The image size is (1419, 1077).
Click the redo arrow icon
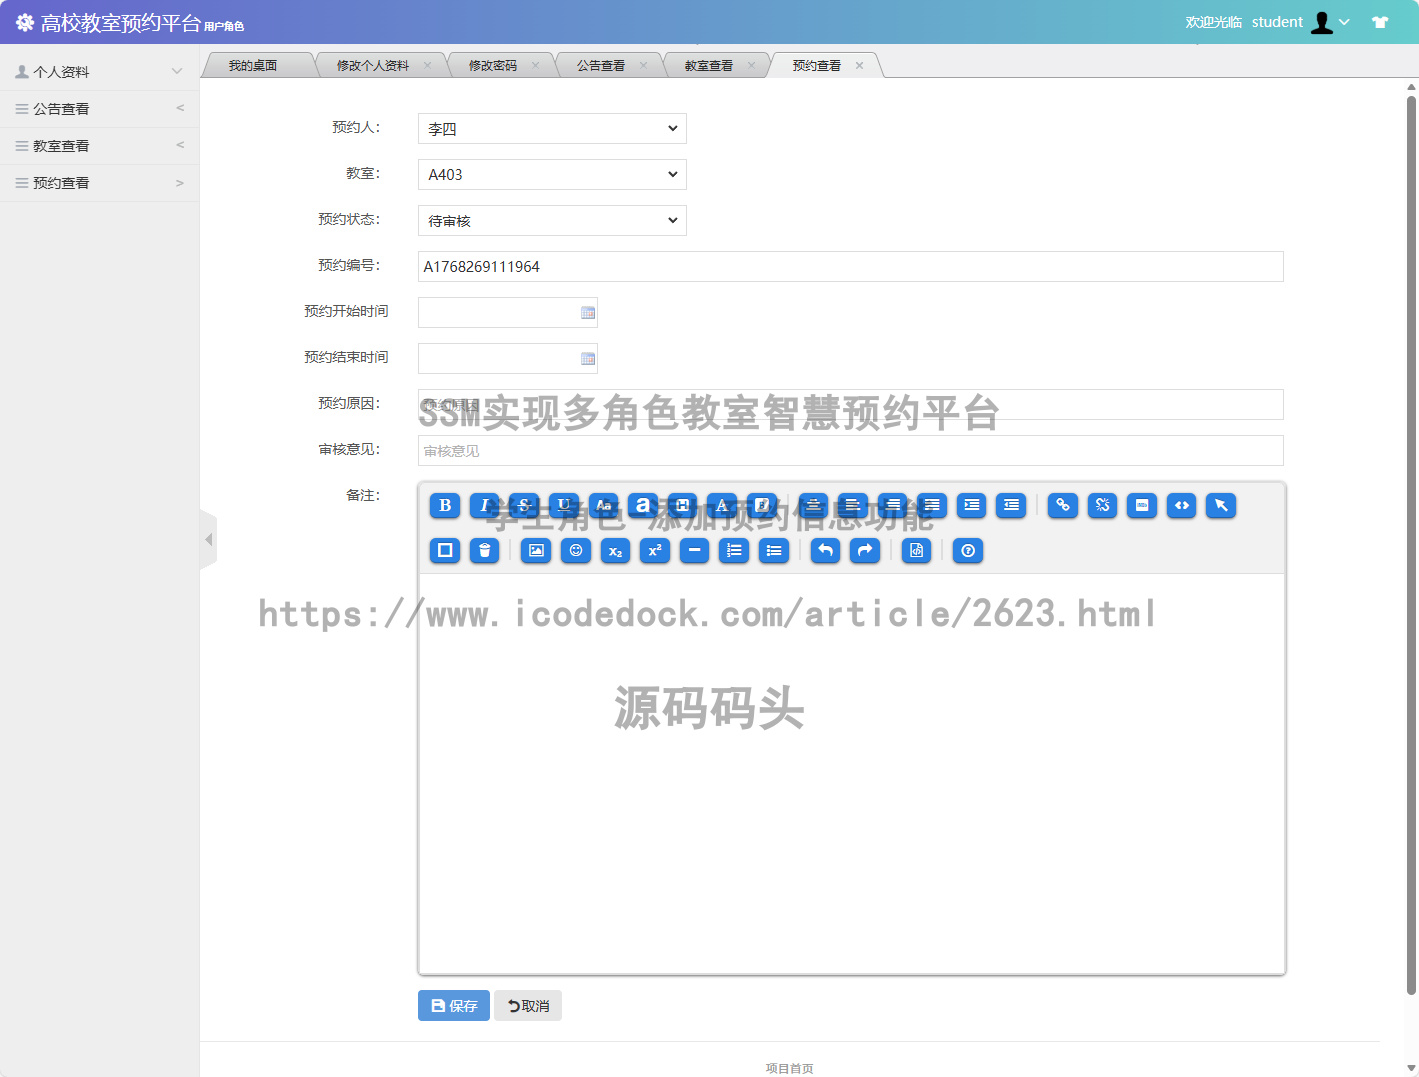tap(865, 551)
